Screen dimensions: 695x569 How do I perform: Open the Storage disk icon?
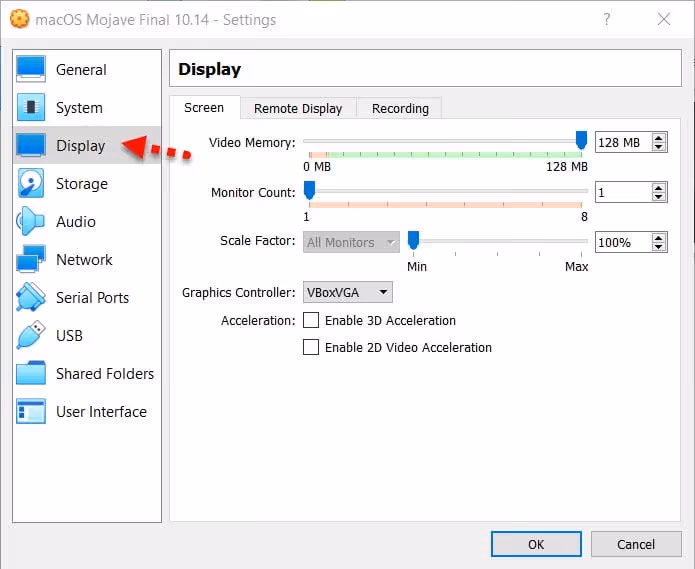(31, 183)
